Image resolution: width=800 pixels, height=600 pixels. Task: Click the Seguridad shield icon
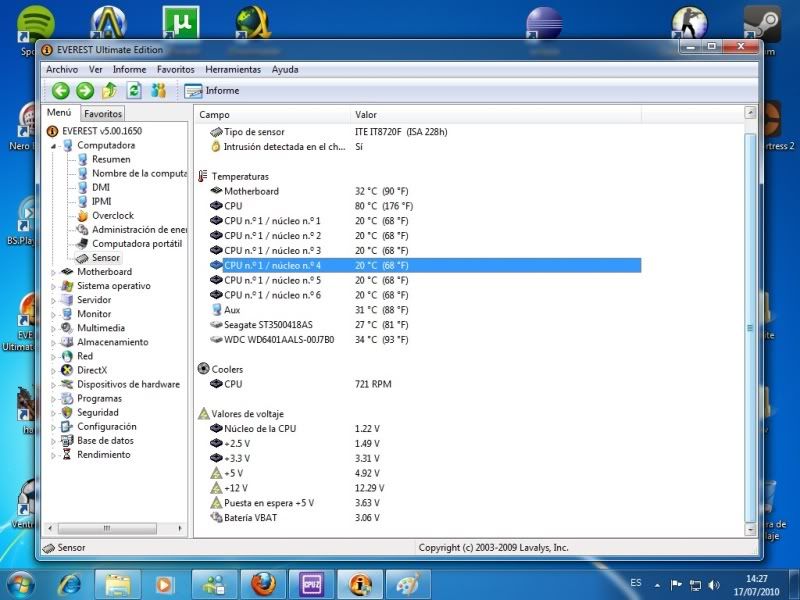click(x=67, y=412)
